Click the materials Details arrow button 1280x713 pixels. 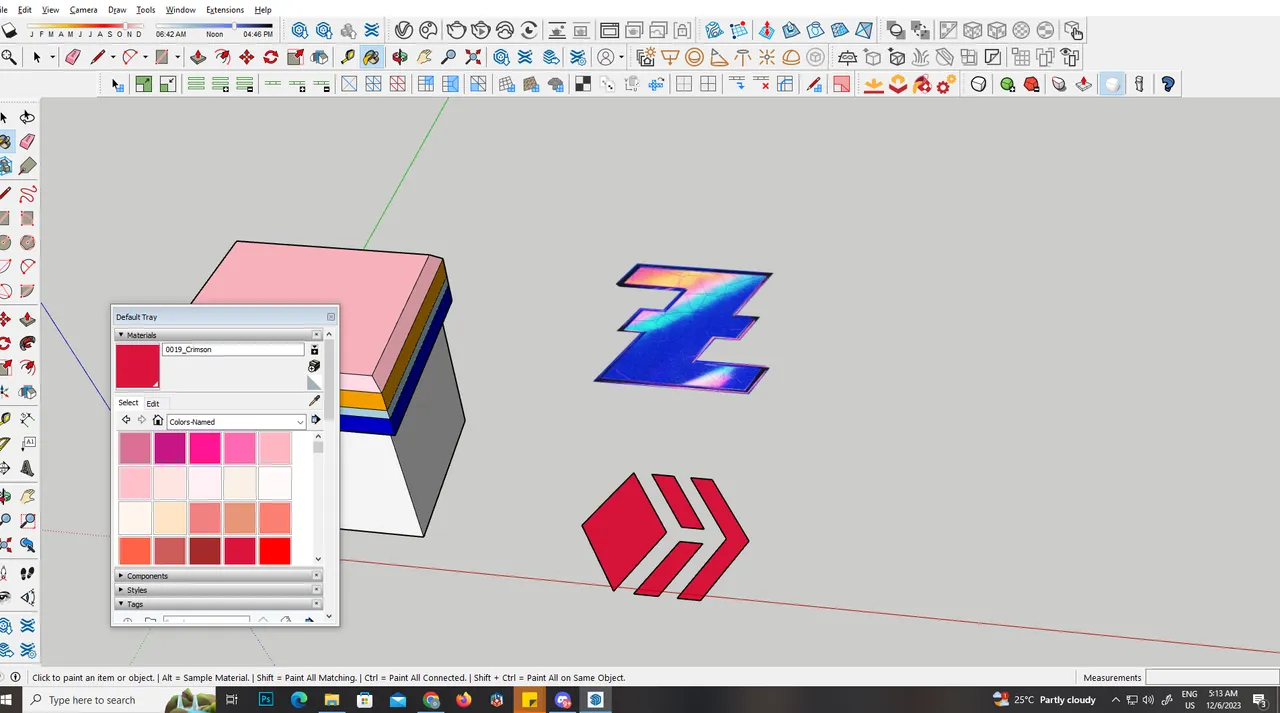click(x=315, y=421)
